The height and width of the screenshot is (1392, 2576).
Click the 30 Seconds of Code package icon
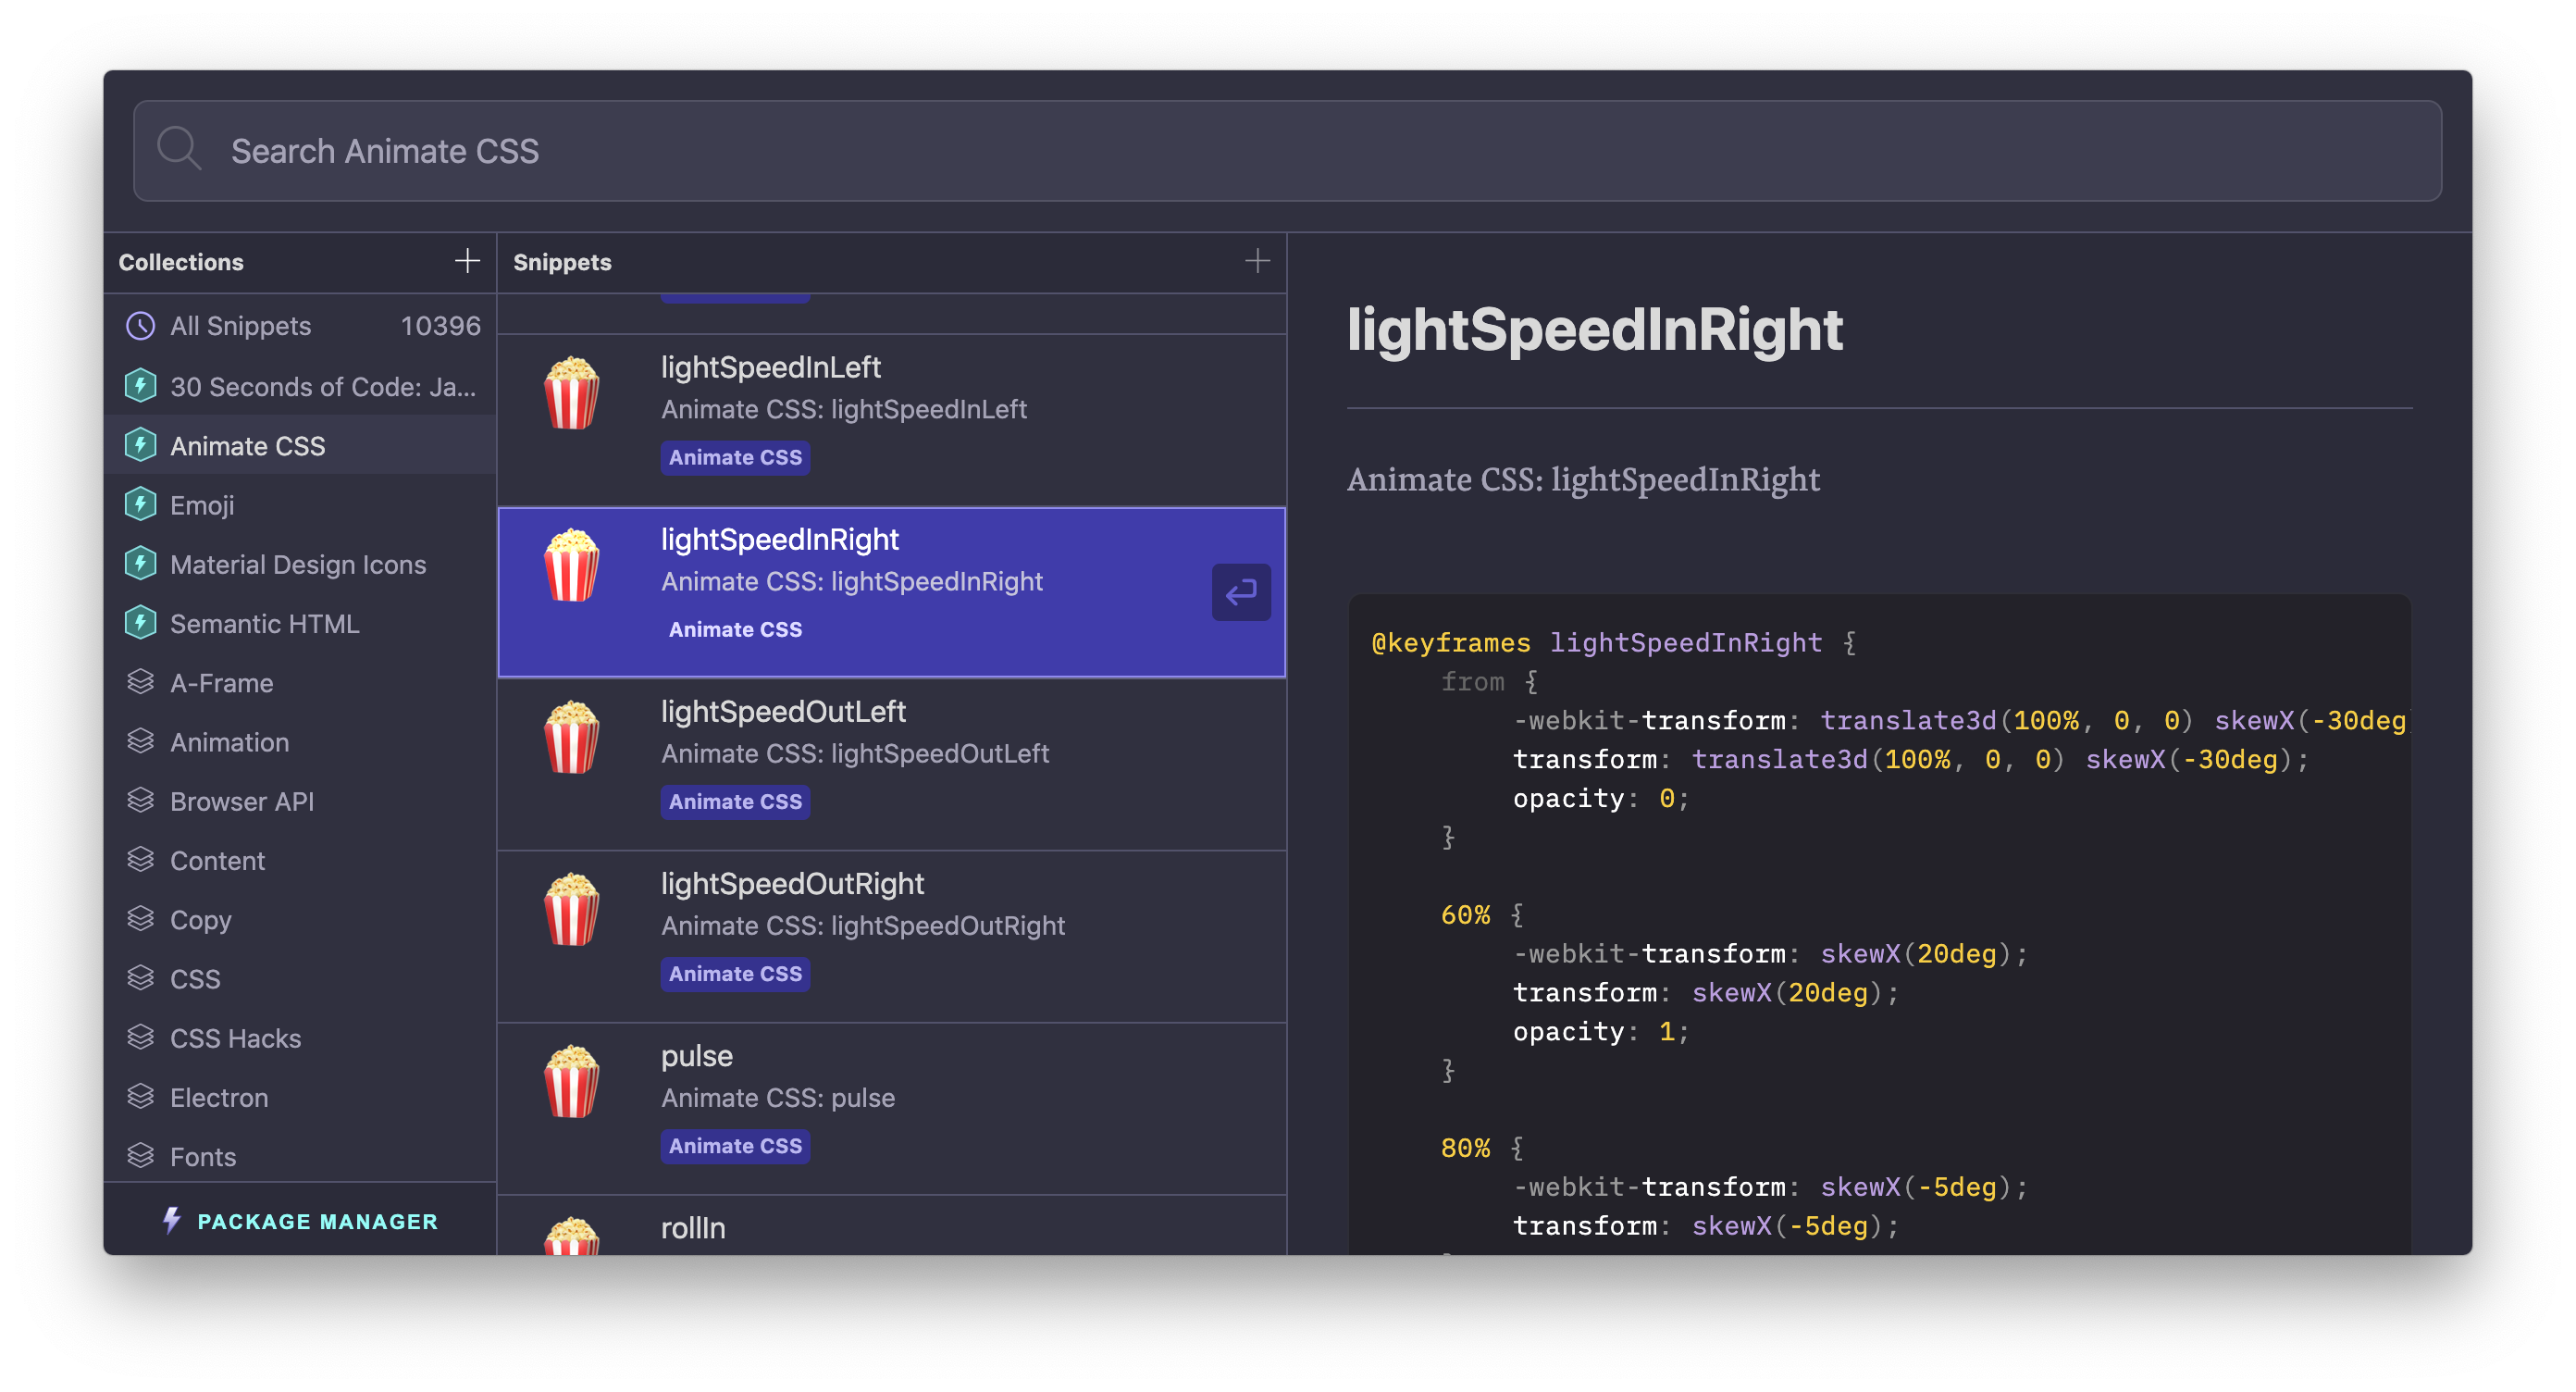tap(140, 386)
